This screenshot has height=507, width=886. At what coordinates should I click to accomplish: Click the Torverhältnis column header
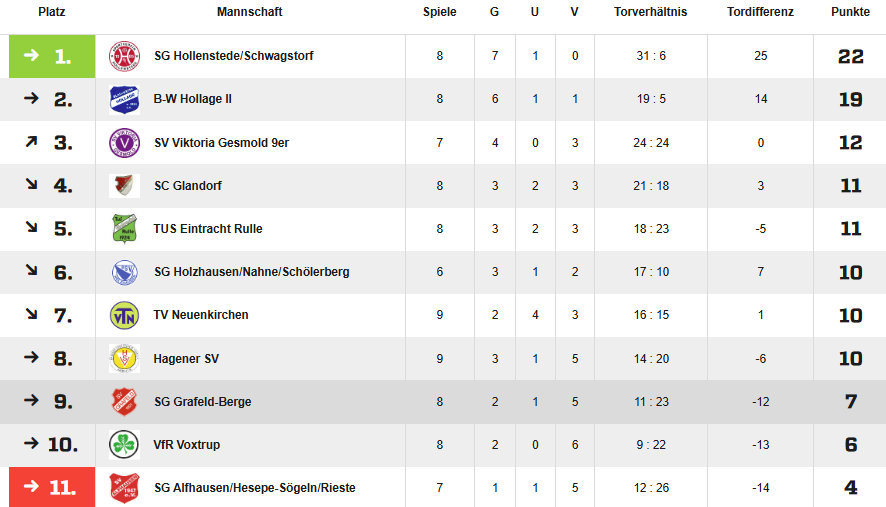click(651, 12)
